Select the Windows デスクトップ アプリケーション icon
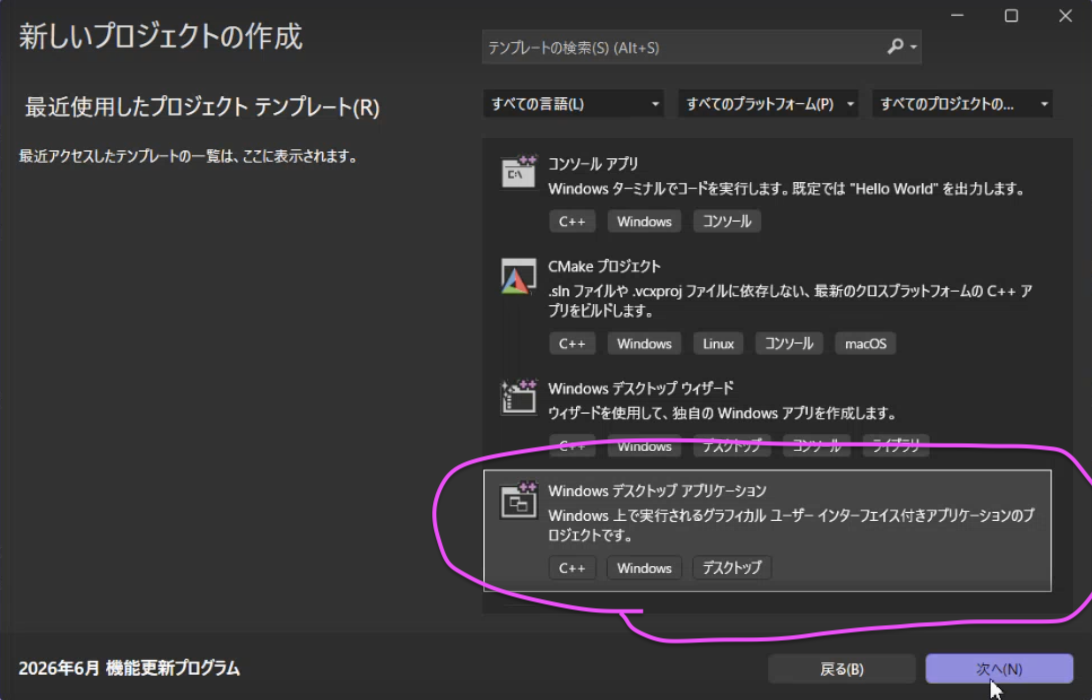The width and height of the screenshot is (1092, 700). click(519, 500)
